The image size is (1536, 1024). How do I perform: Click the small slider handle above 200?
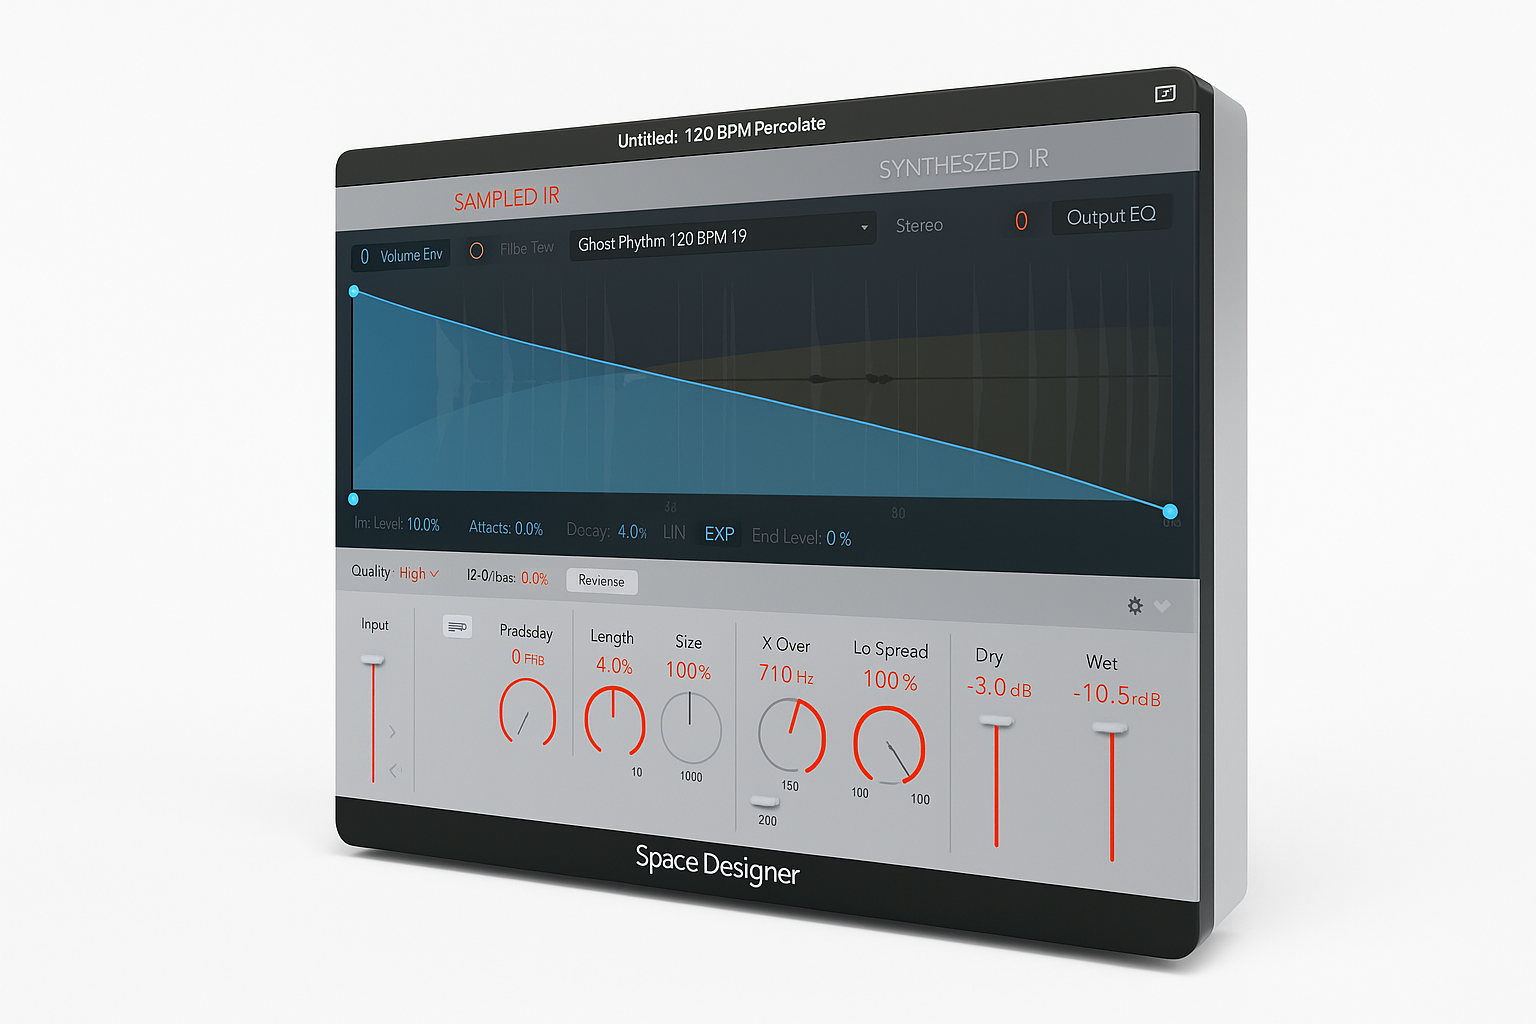click(765, 801)
